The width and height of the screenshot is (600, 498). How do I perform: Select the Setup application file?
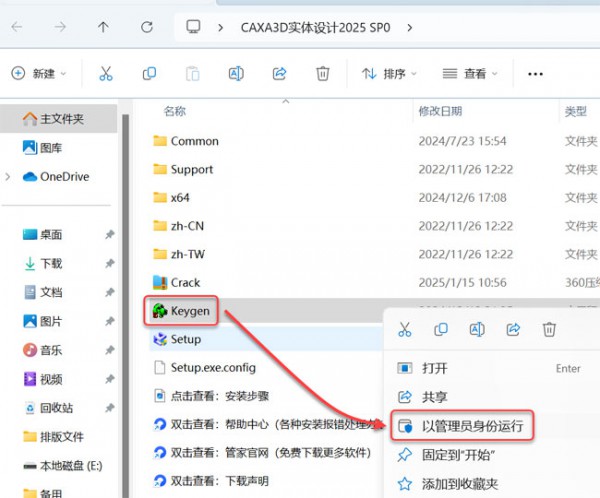click(177, 339)
